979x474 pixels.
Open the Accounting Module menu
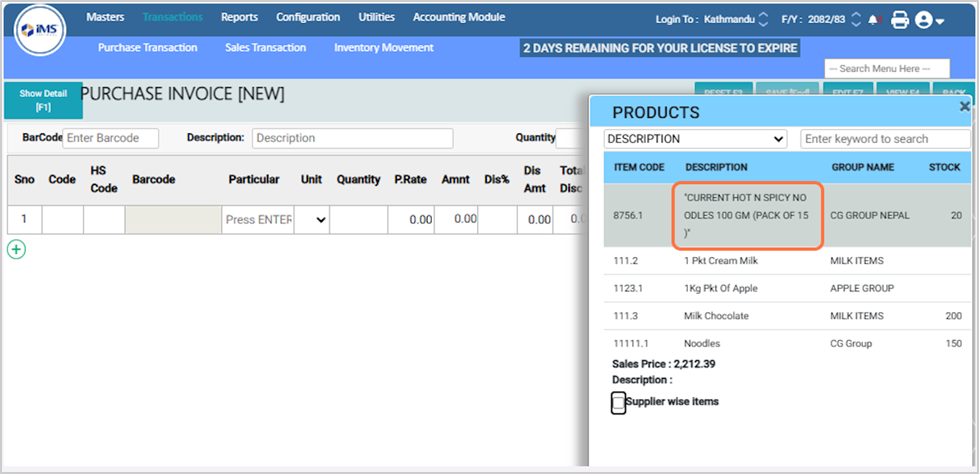click(x=458, y=17)
